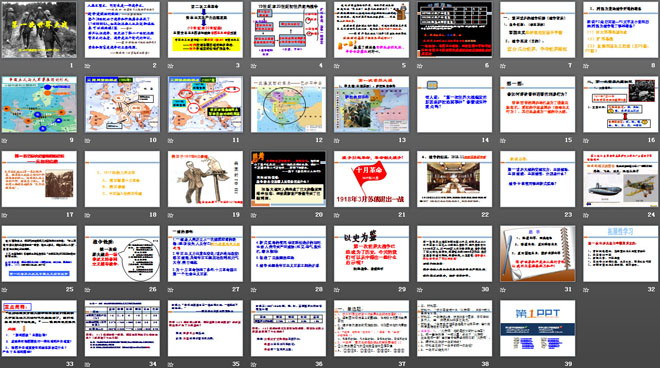Viewport: 660px width, 368px height.
Task: Select slide 39 with the PPT logo
Action: click(x=538, y=328)
